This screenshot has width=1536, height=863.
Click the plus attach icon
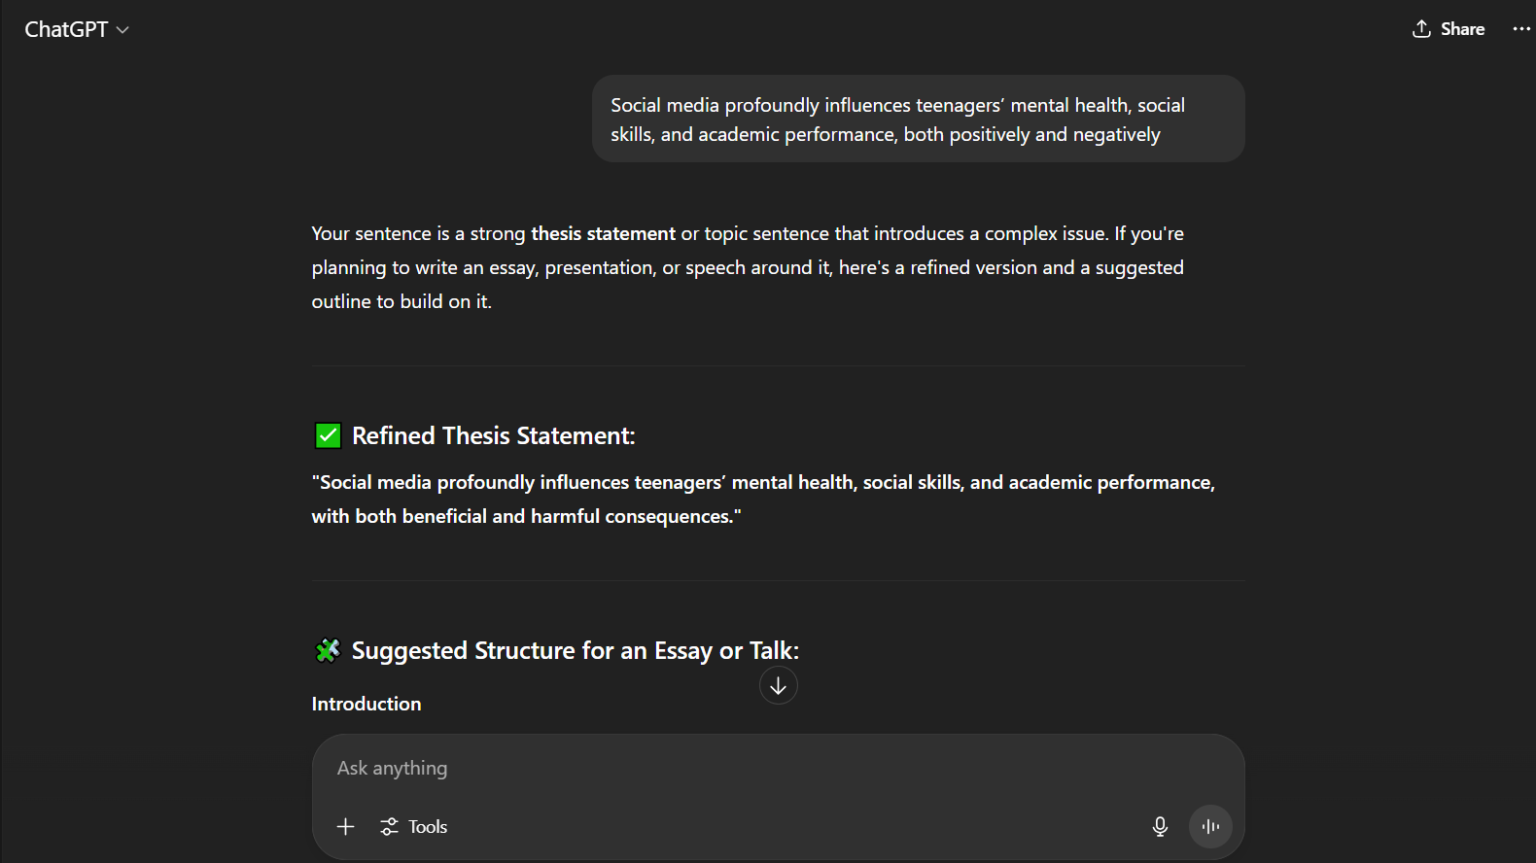(x=346, y=827)
